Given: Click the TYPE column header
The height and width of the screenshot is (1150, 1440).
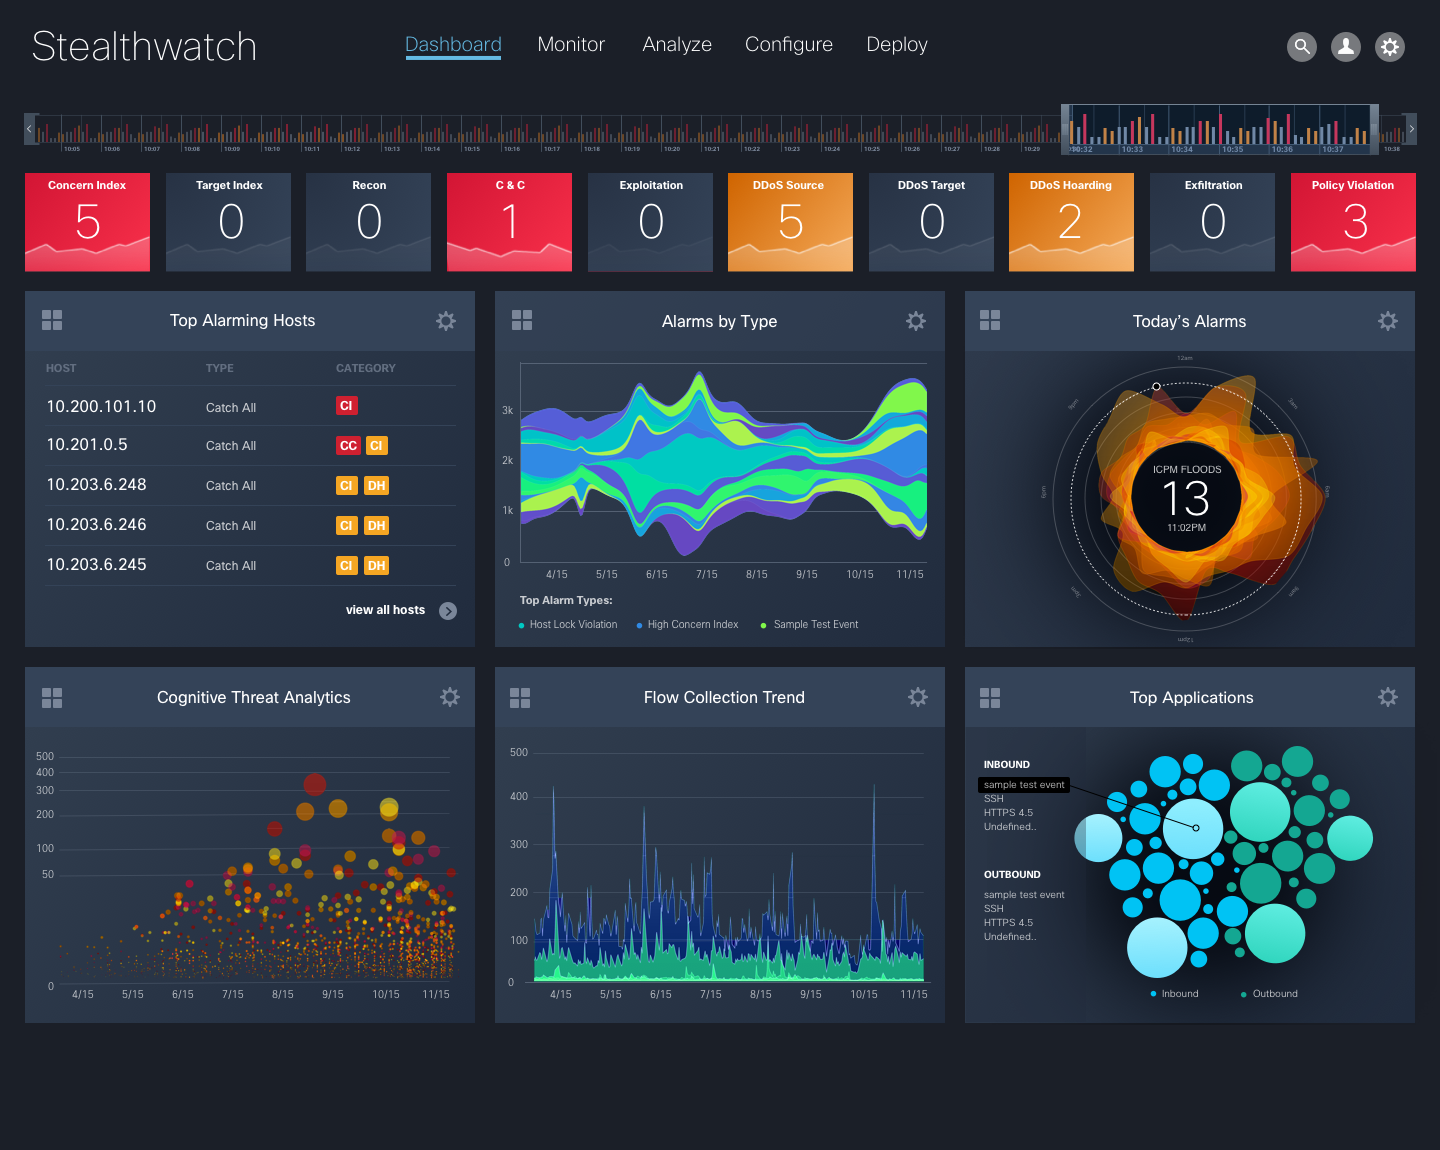Looking at the screenshot, I should [220, 368].
